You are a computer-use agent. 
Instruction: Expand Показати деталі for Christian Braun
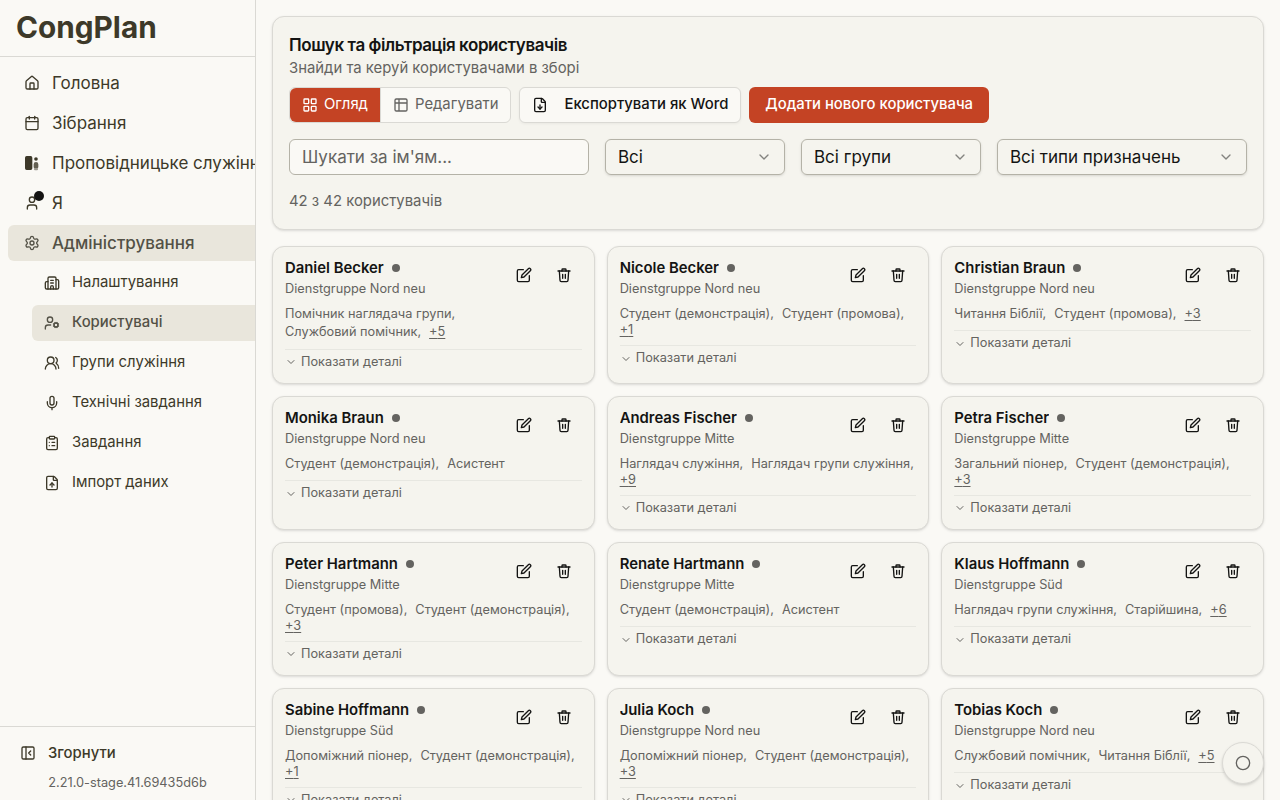[x=1013, y=342]
